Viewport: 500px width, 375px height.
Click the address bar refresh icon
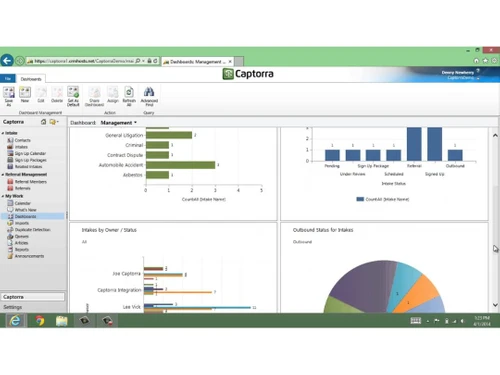155,61
